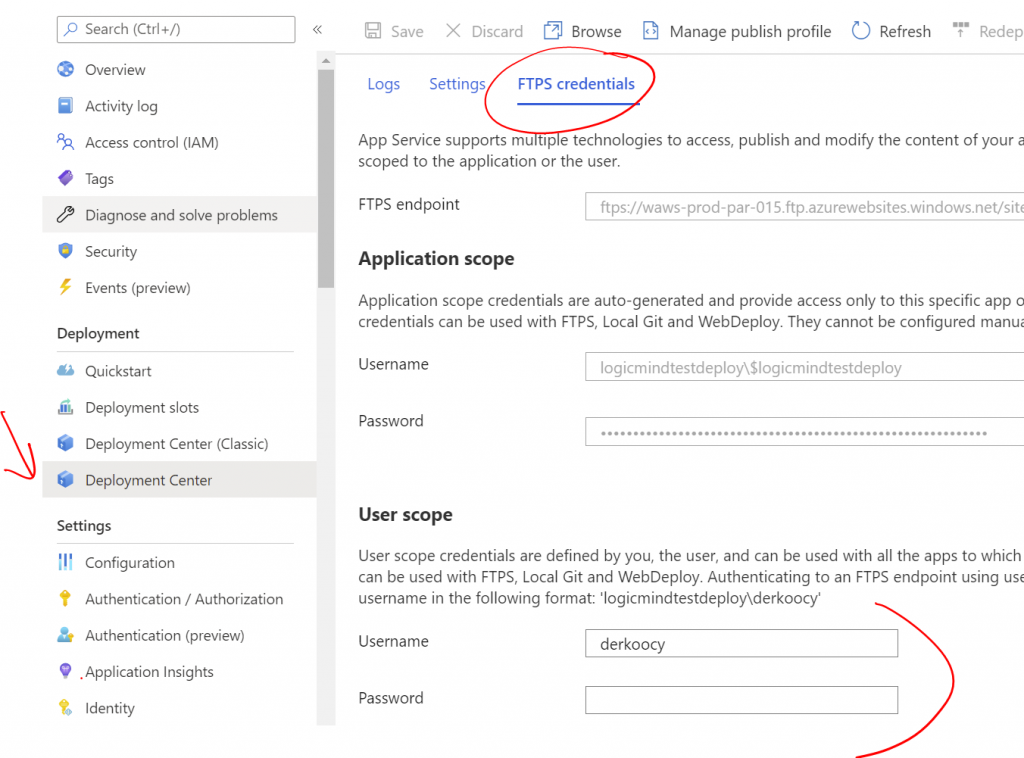Click Application scope Username field
The width and height of the screenshot is (1024, 758).
coord(804,367)
